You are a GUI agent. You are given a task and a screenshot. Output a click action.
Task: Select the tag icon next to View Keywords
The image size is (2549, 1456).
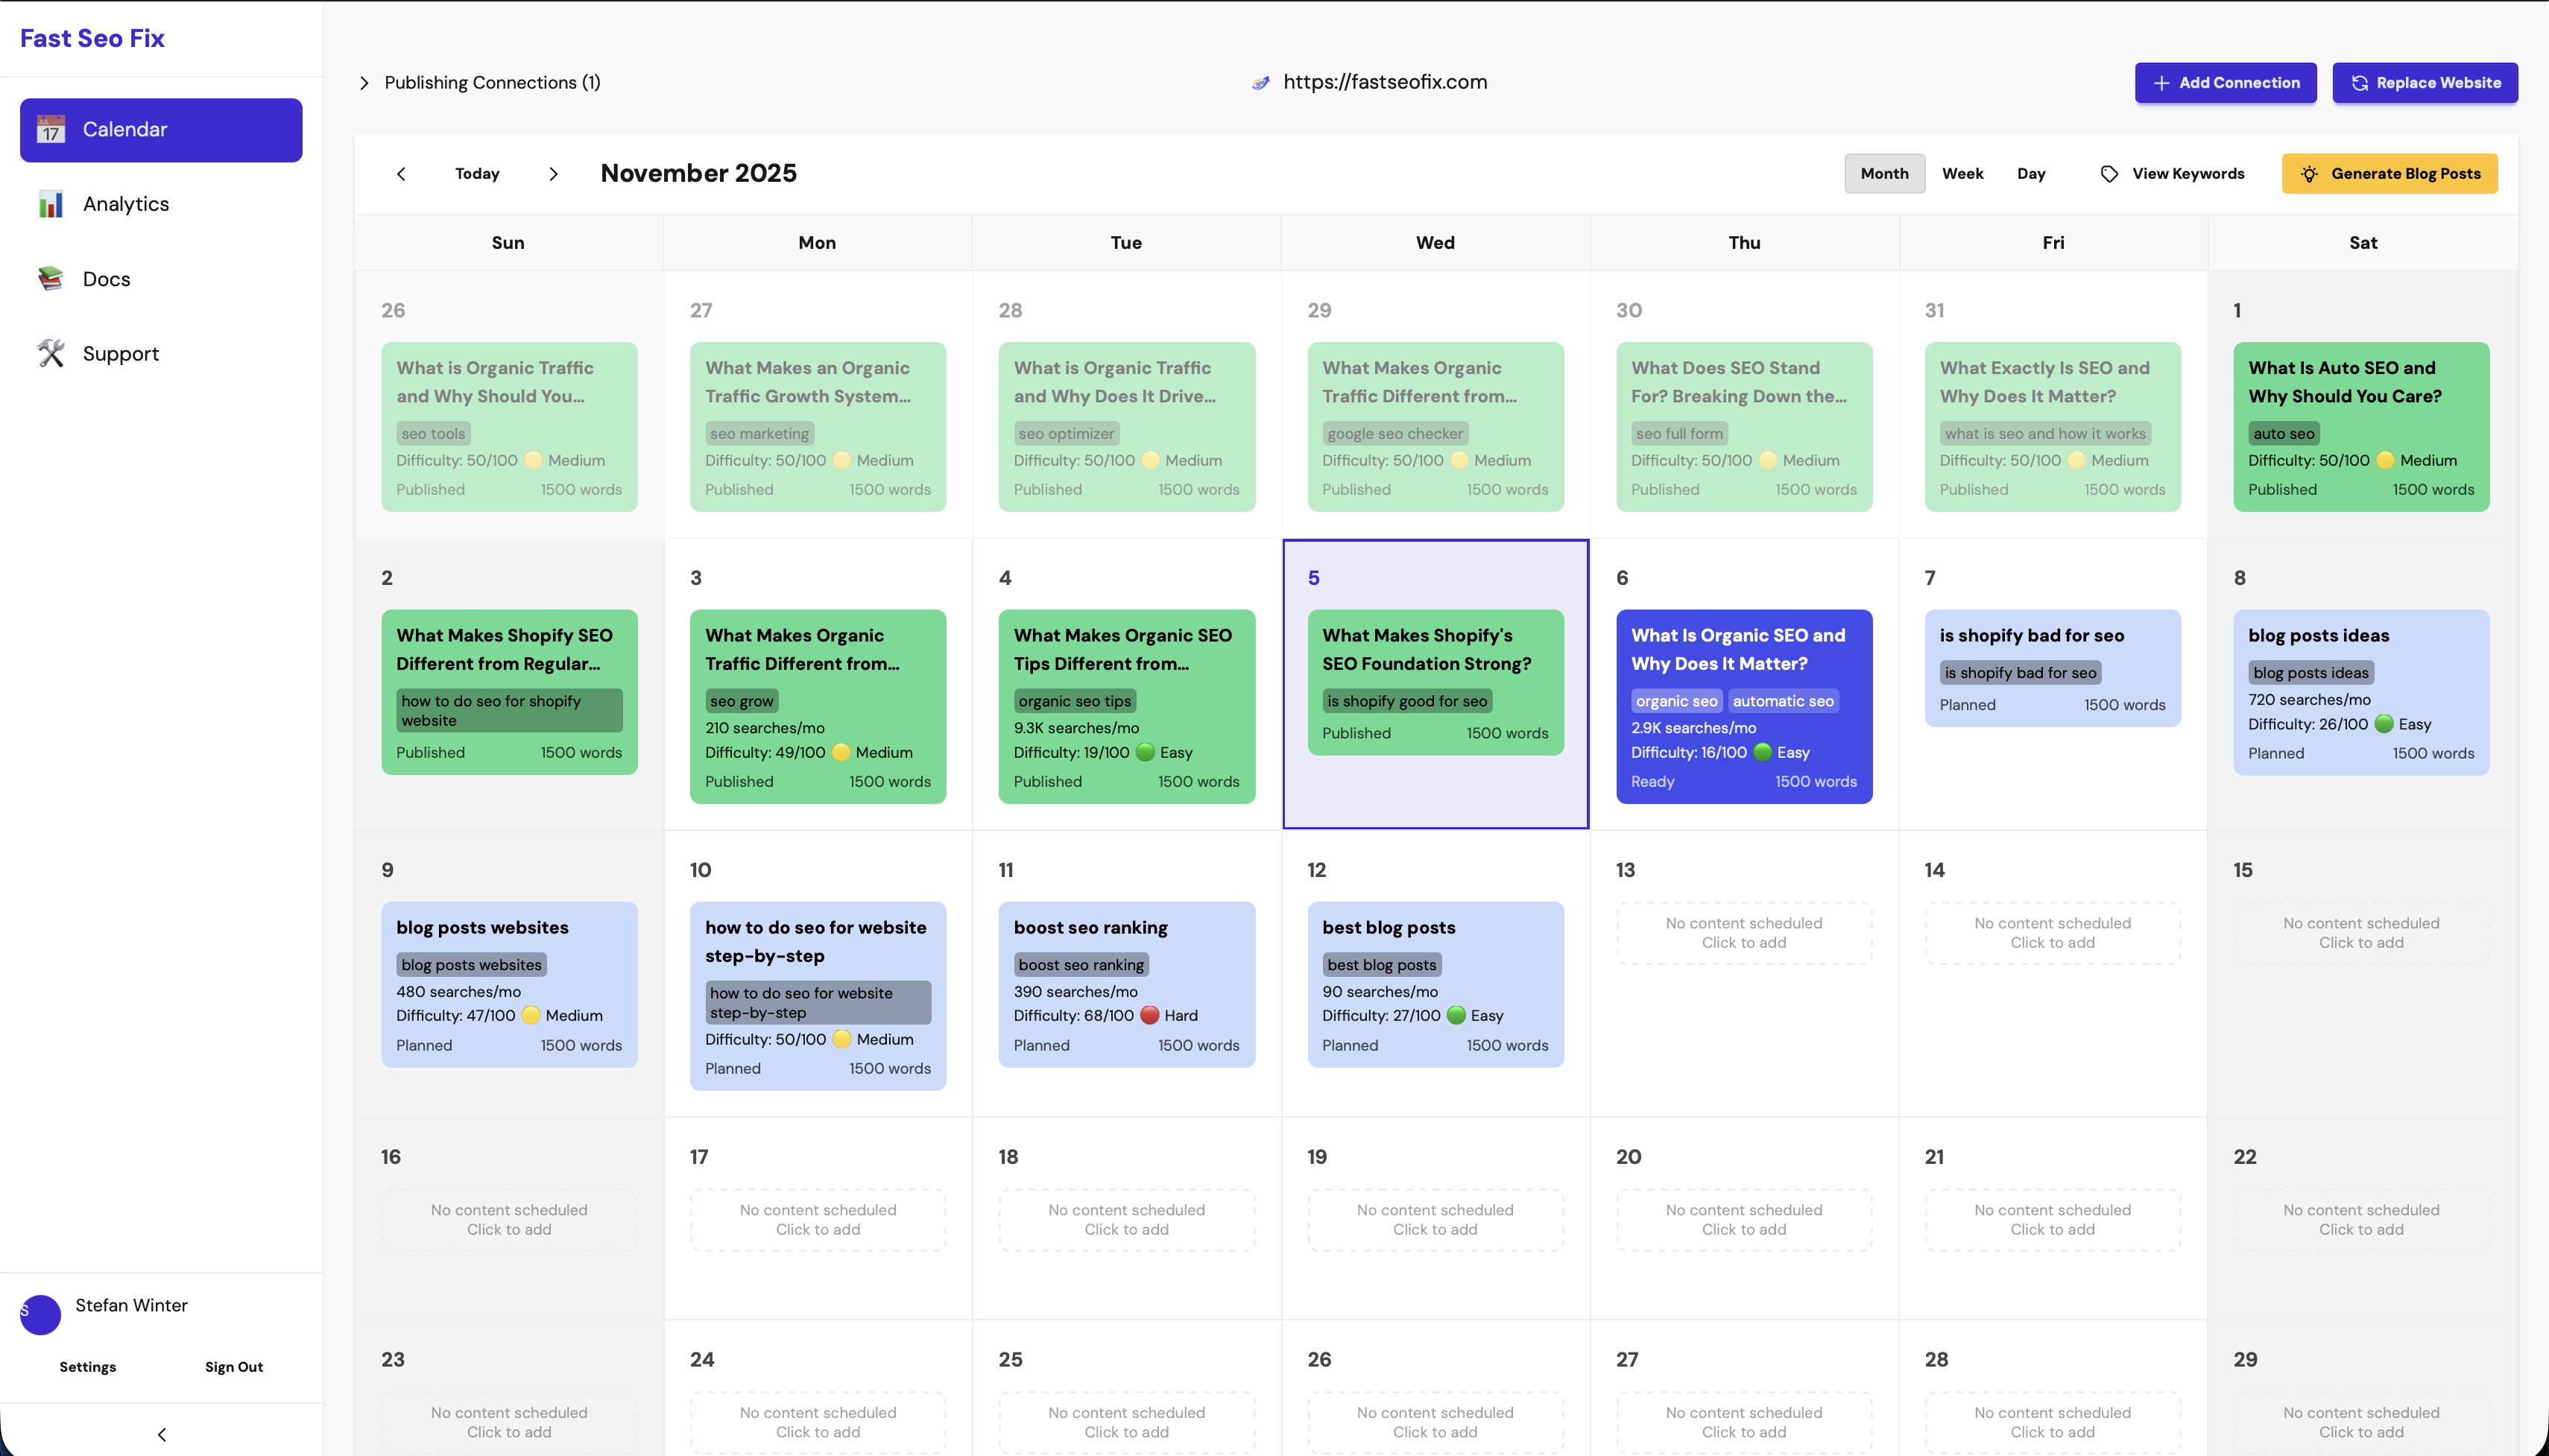pos(2109,173)
